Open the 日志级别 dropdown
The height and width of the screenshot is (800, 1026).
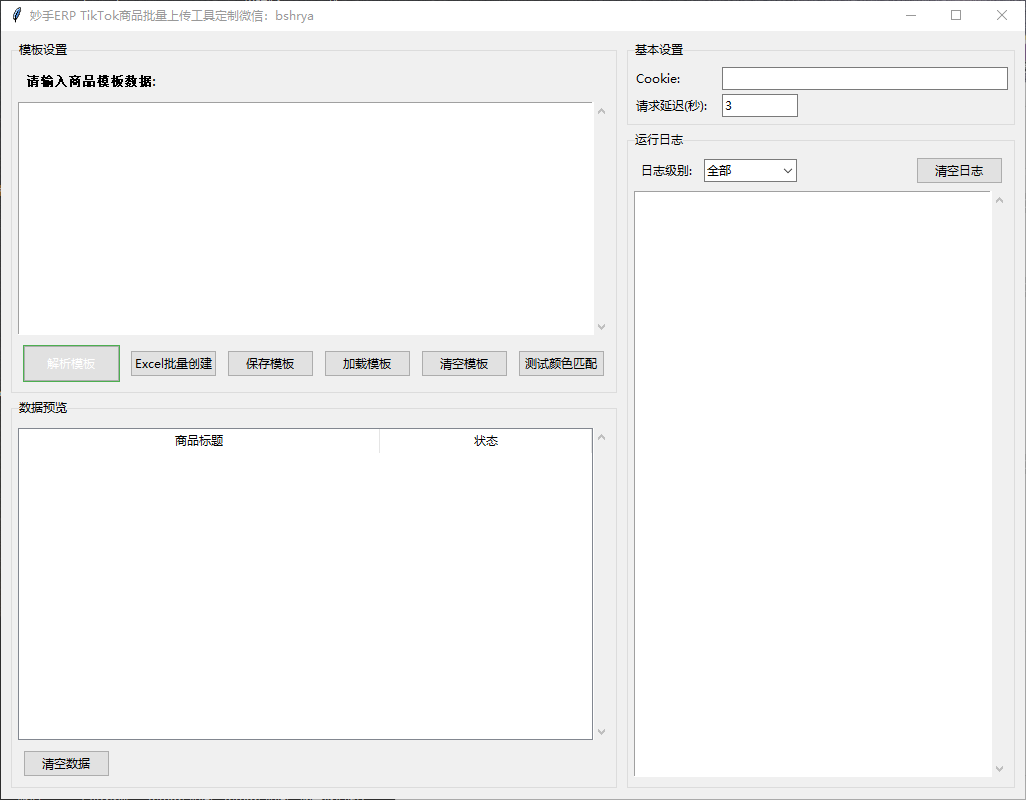pos(750,171)
